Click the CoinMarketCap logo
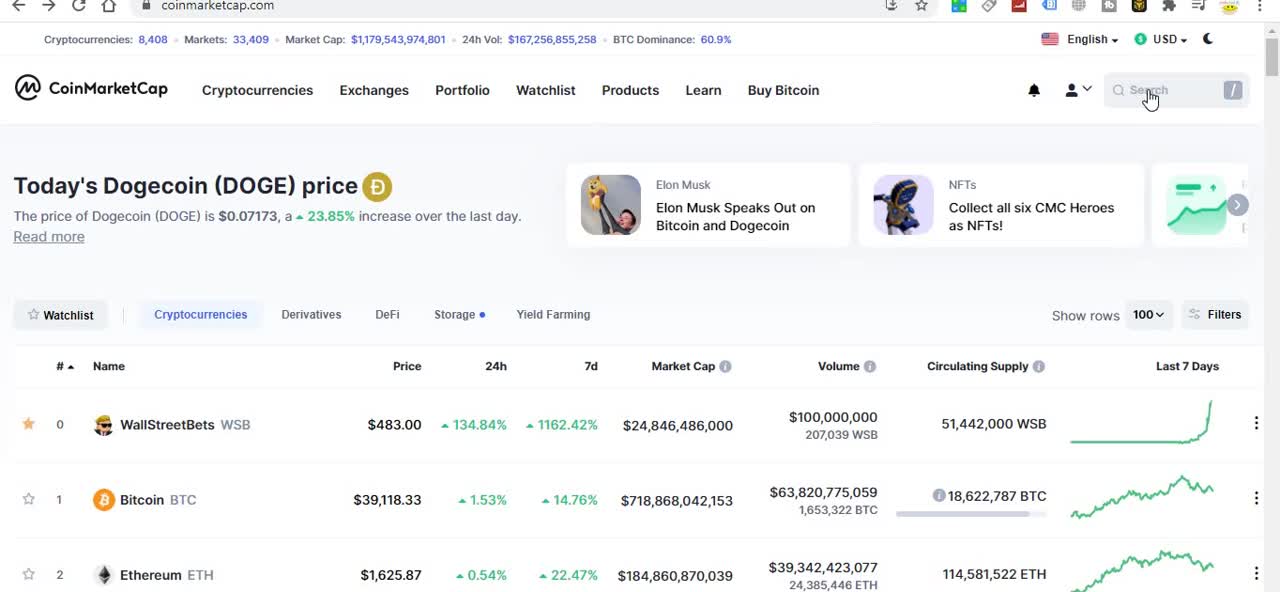The image size is (1280, 592). click(x=91, y=88)
